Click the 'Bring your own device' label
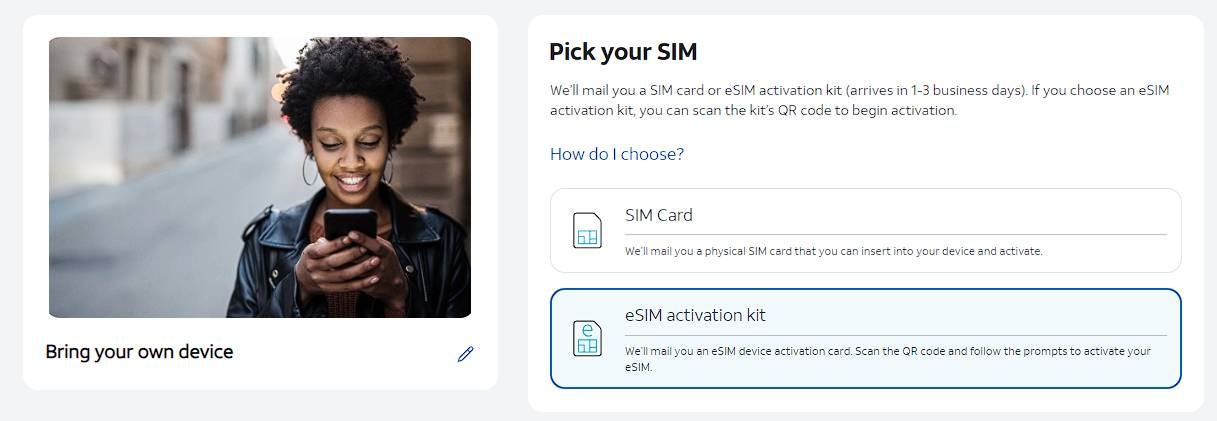 (139, 352)
